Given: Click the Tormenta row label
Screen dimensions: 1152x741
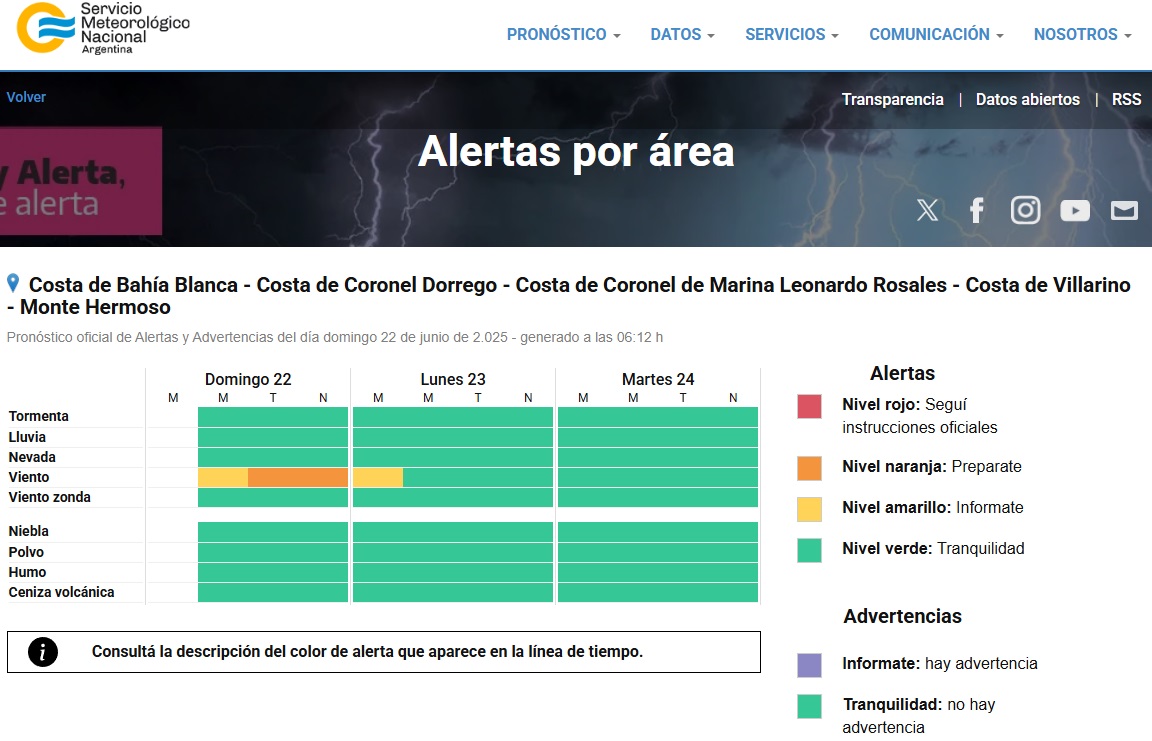Looking at the screenshot, I should [x=38, y=416].
